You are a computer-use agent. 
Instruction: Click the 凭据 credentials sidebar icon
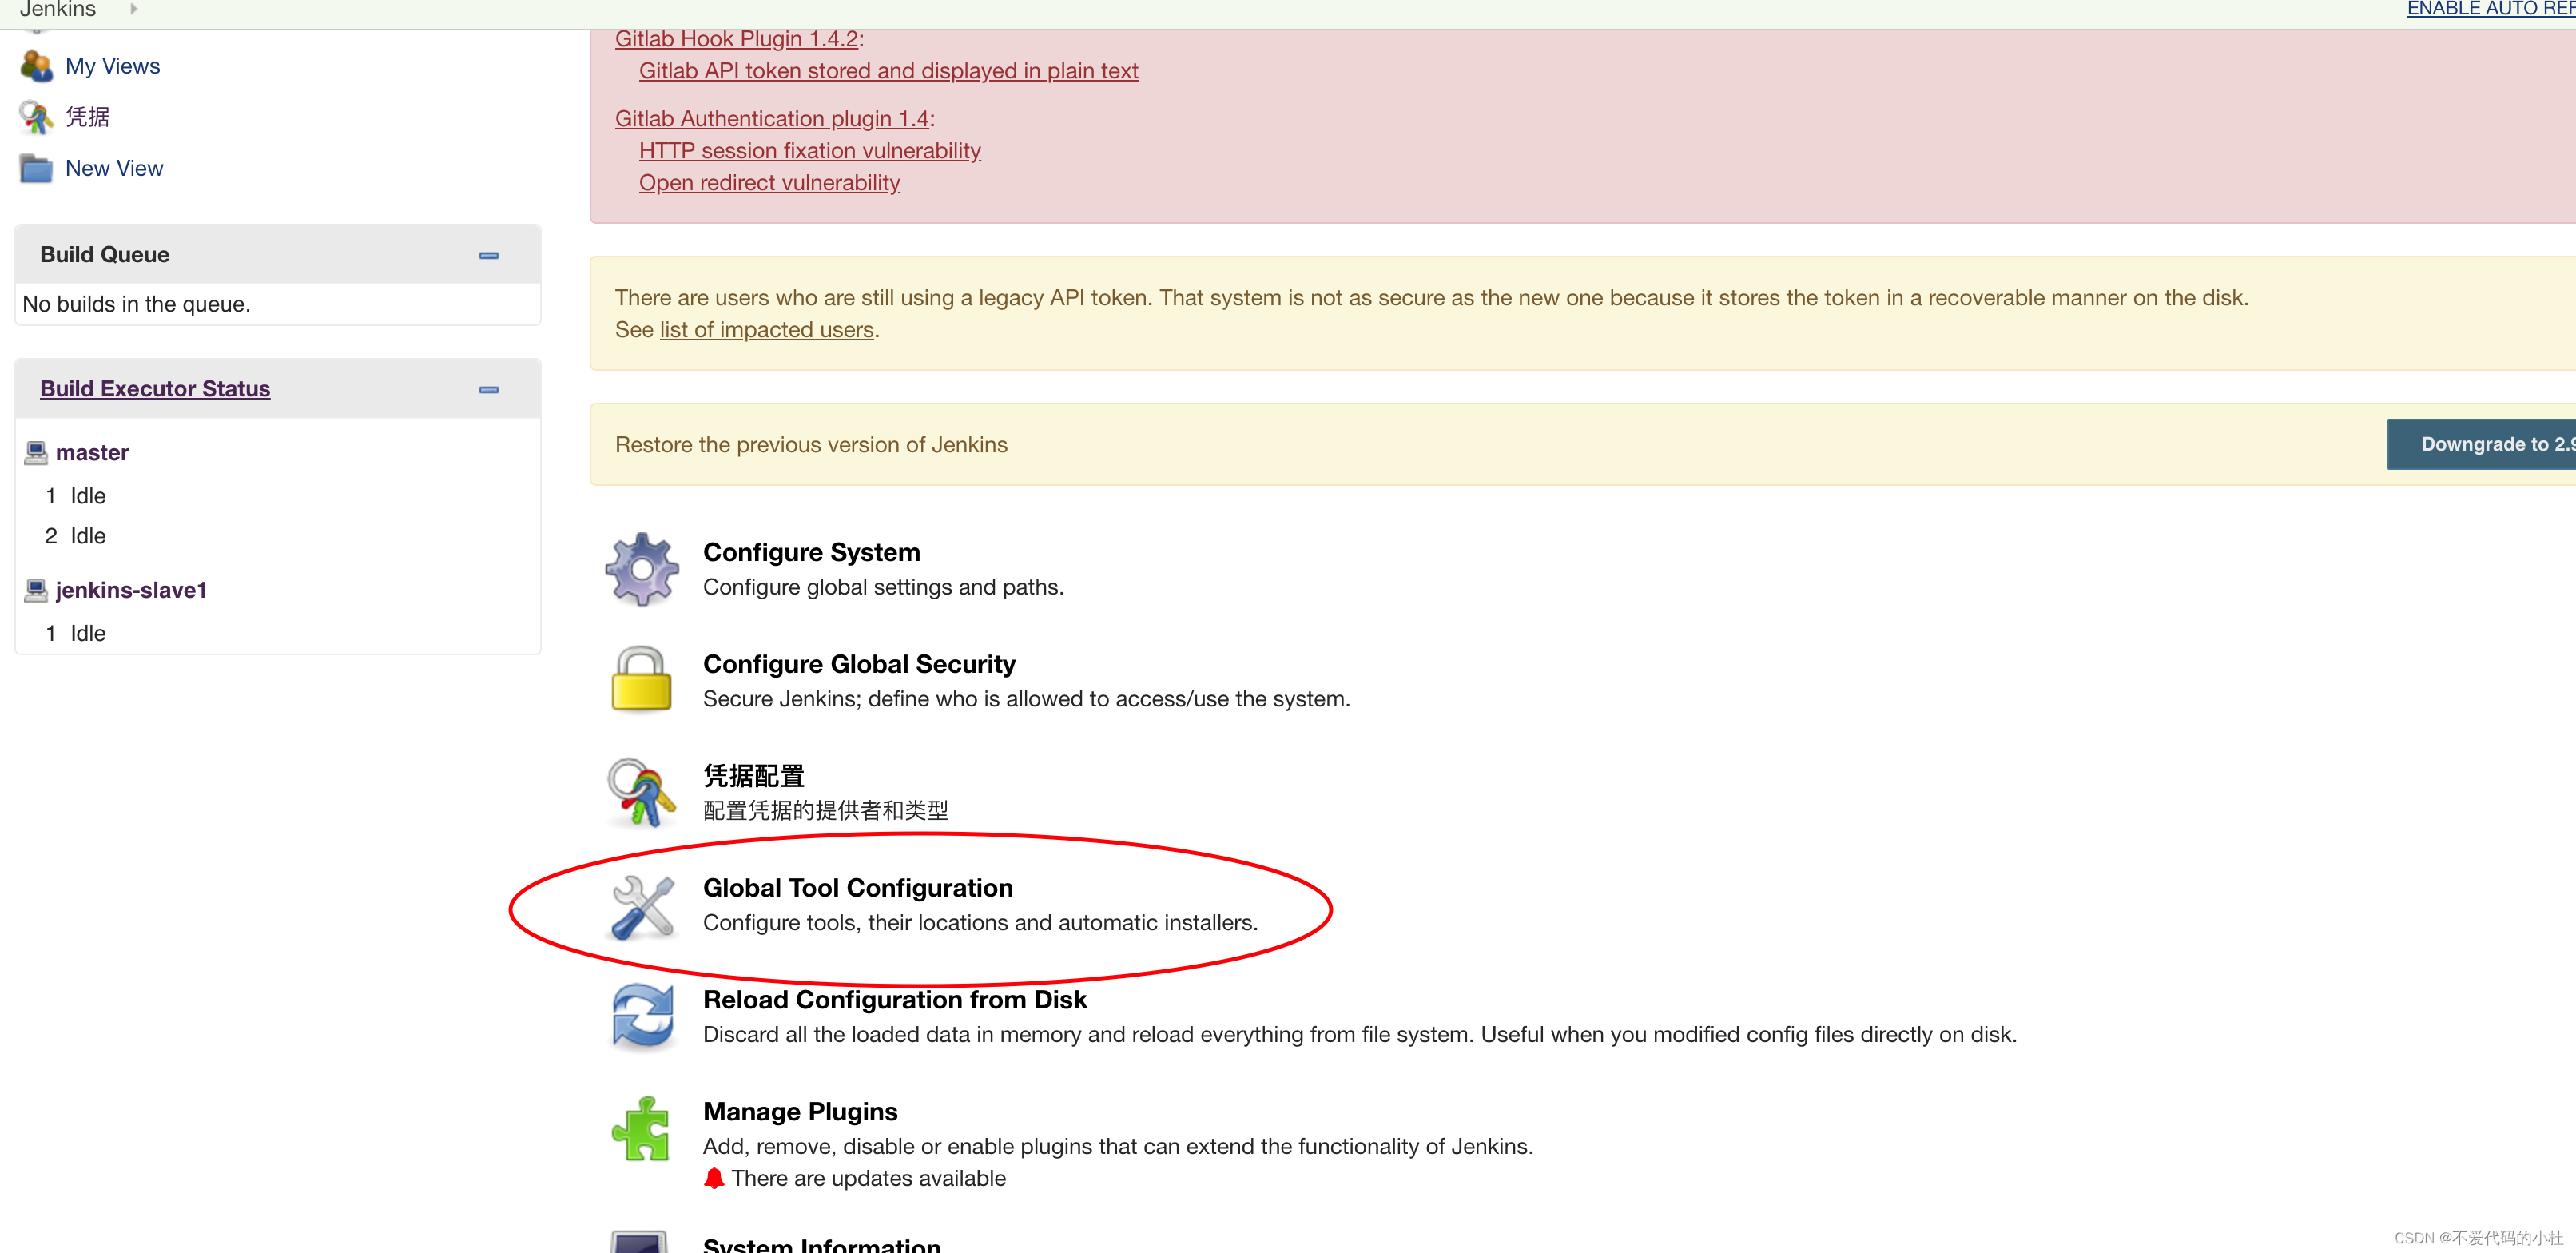[36, 115]
